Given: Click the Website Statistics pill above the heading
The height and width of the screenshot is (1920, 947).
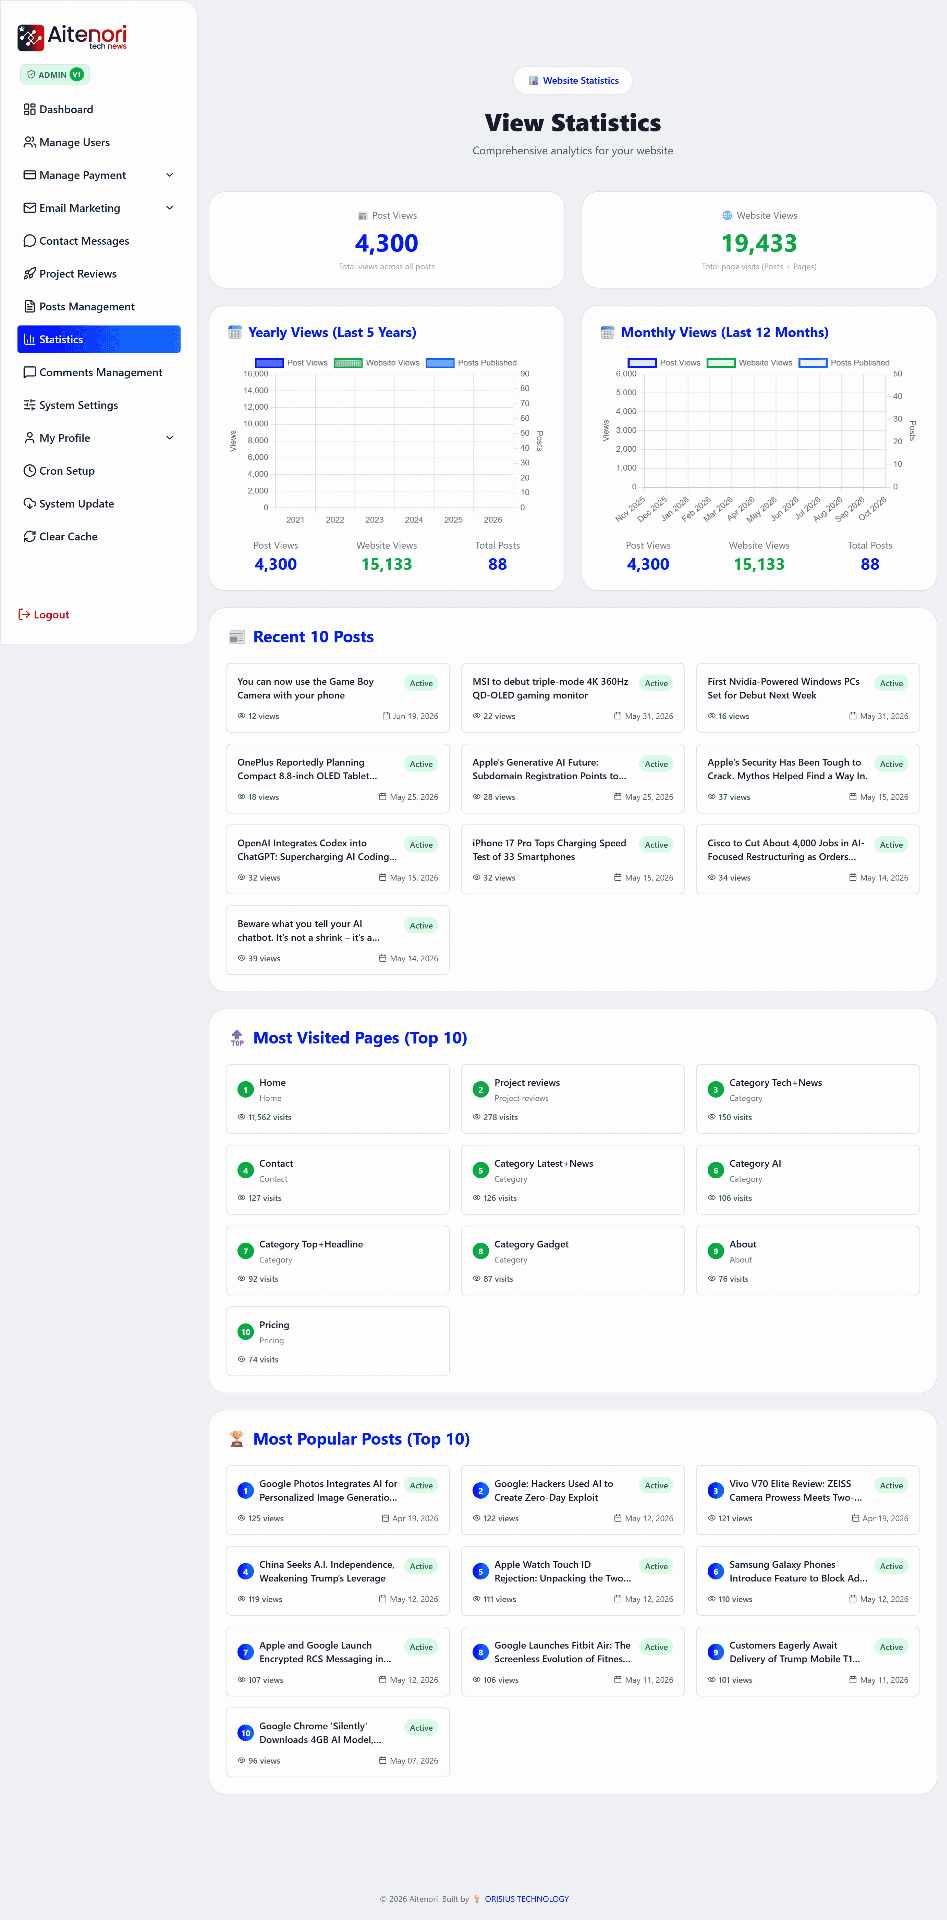Looking at the screenshot, I should tap(573, 81).
